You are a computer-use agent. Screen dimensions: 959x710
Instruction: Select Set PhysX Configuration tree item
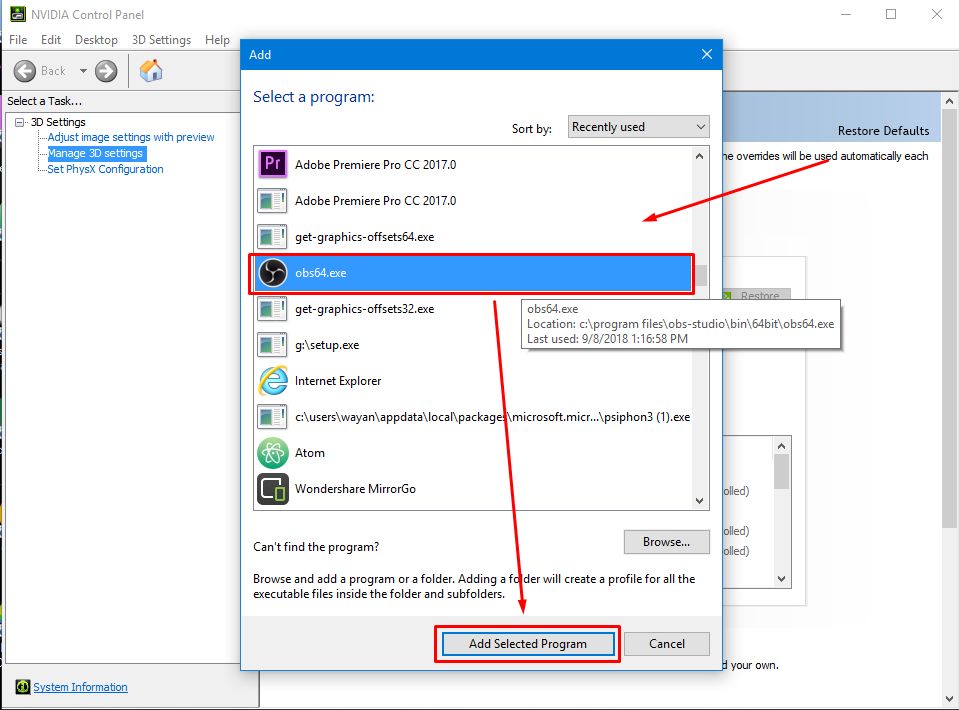[x=105, y=169]
